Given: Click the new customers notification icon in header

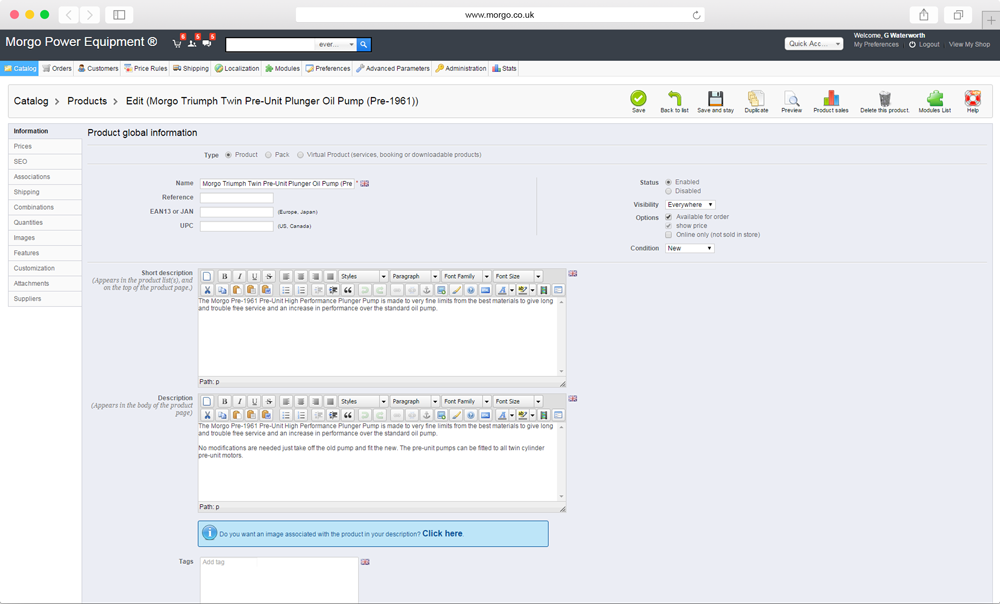Looking at the screenshot, I should click(x=192, y=43).
